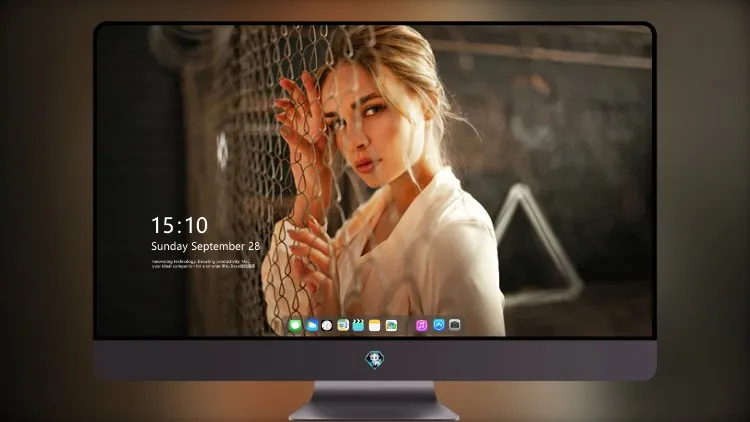Viewport: 750px width, 422px height.
Task: Open the Maps app icon in the dock
Action: [x=343, y=326]
